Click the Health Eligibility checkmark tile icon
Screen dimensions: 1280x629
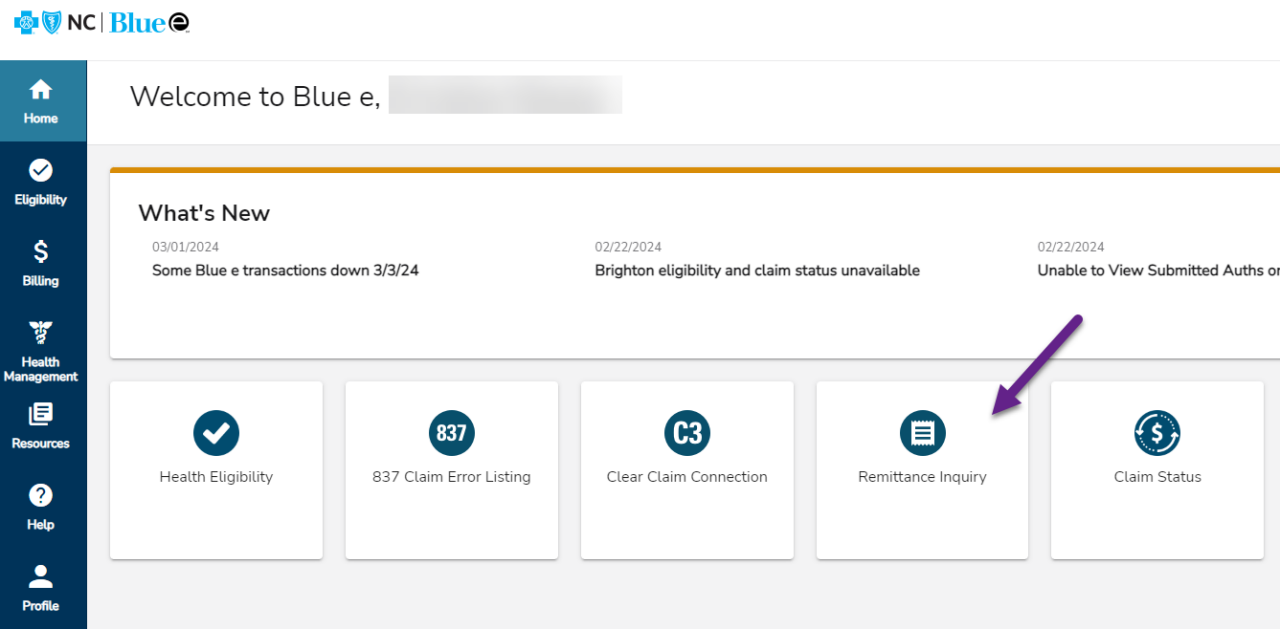tap(216, 433)
